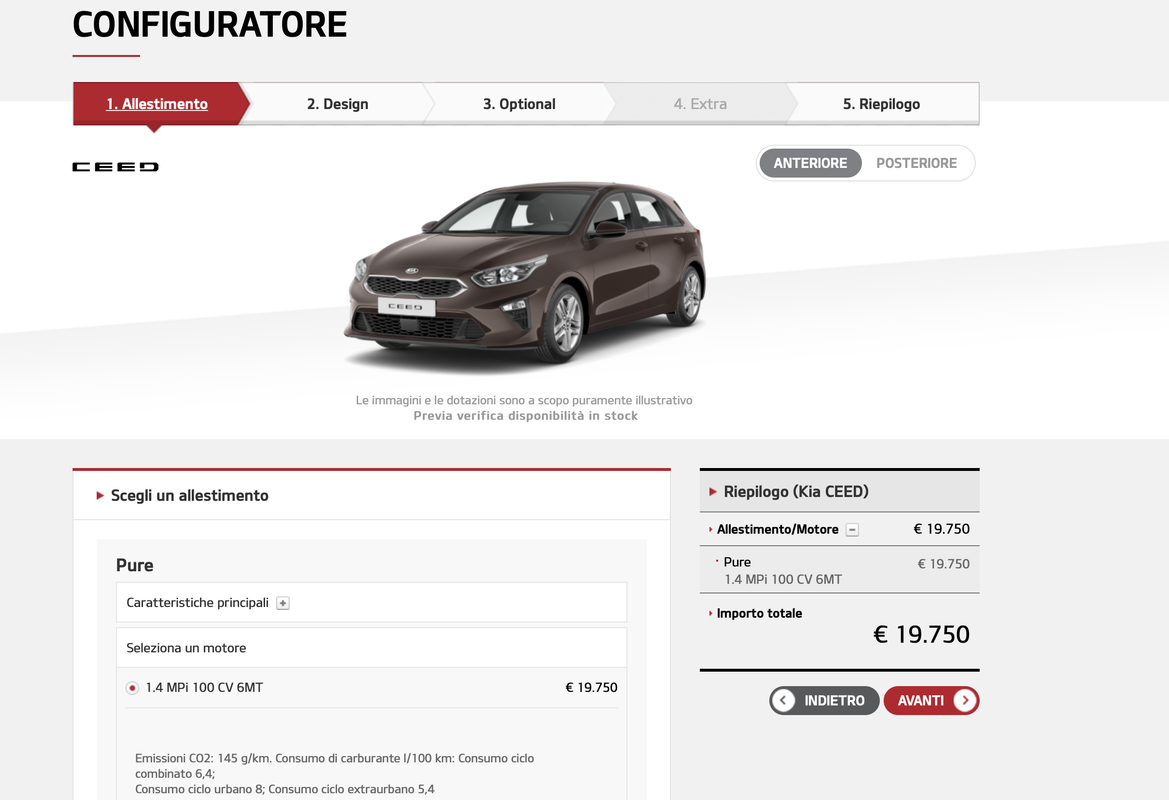The width and height of the screenshot is (1169, 800).
Task: Click the Pure trim heading
Action: [x=135, y=565]
